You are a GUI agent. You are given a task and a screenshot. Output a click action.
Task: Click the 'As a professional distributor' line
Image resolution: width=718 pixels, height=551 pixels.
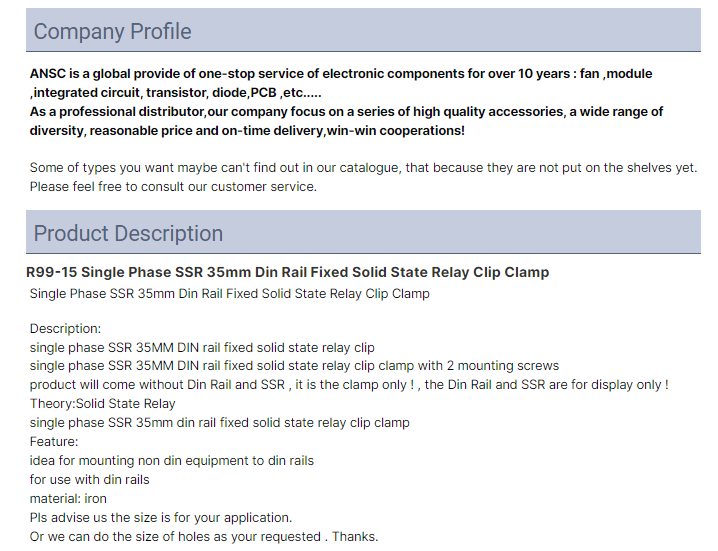(x=346, y=112)
